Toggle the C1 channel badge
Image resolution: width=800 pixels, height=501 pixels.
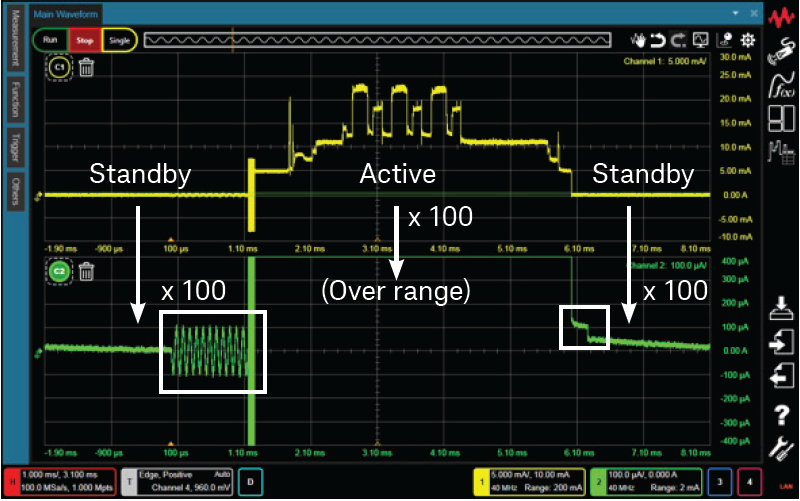tap(59, 67)
